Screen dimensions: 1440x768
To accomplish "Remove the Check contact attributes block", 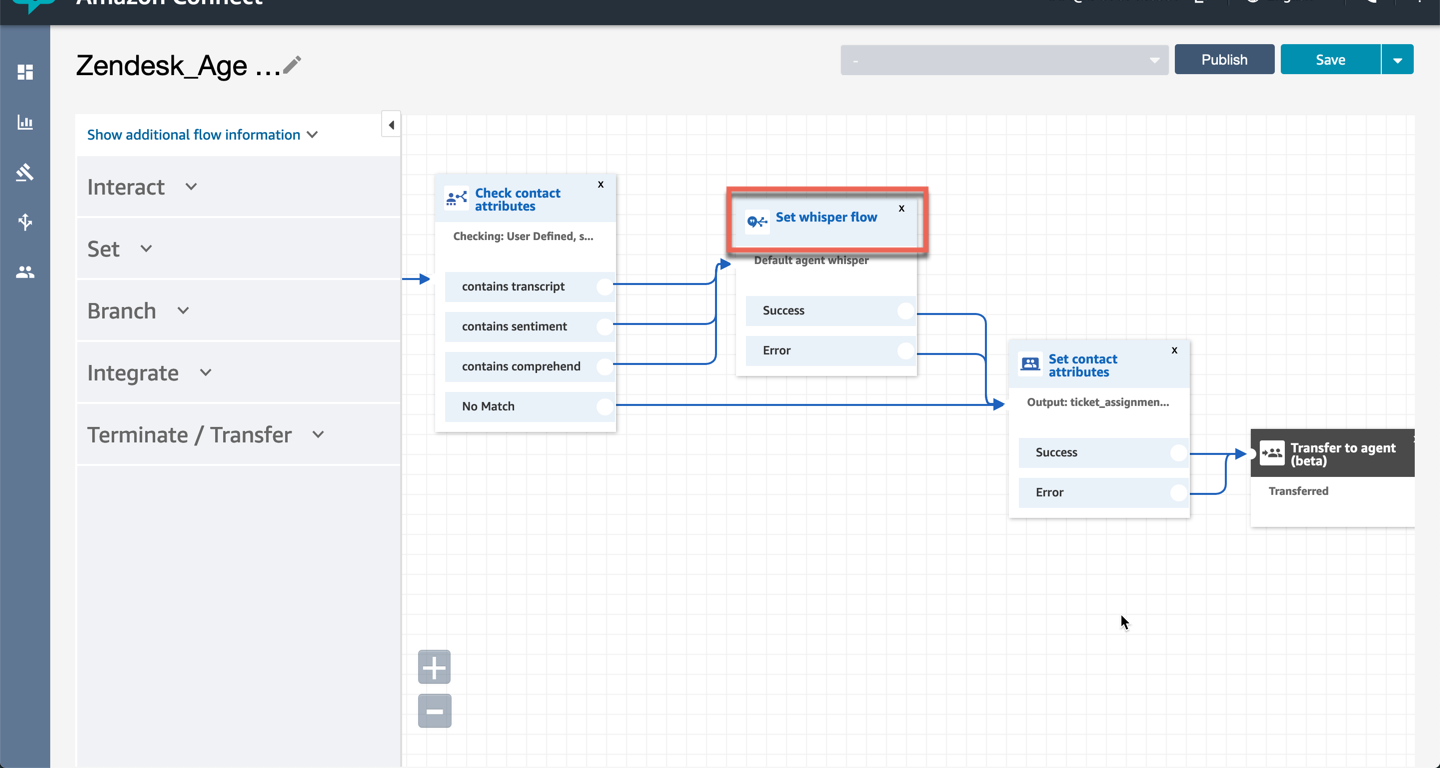I will point(600,184).
